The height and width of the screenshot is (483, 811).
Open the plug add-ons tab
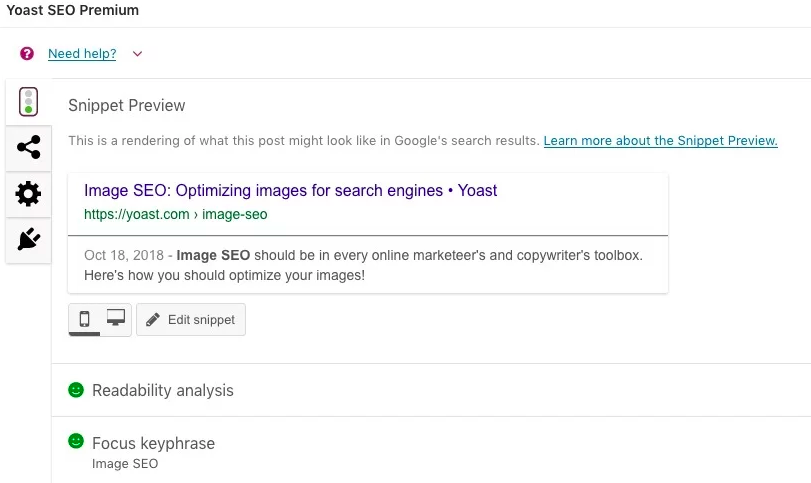pyautogui.click(x=28, y=239)
